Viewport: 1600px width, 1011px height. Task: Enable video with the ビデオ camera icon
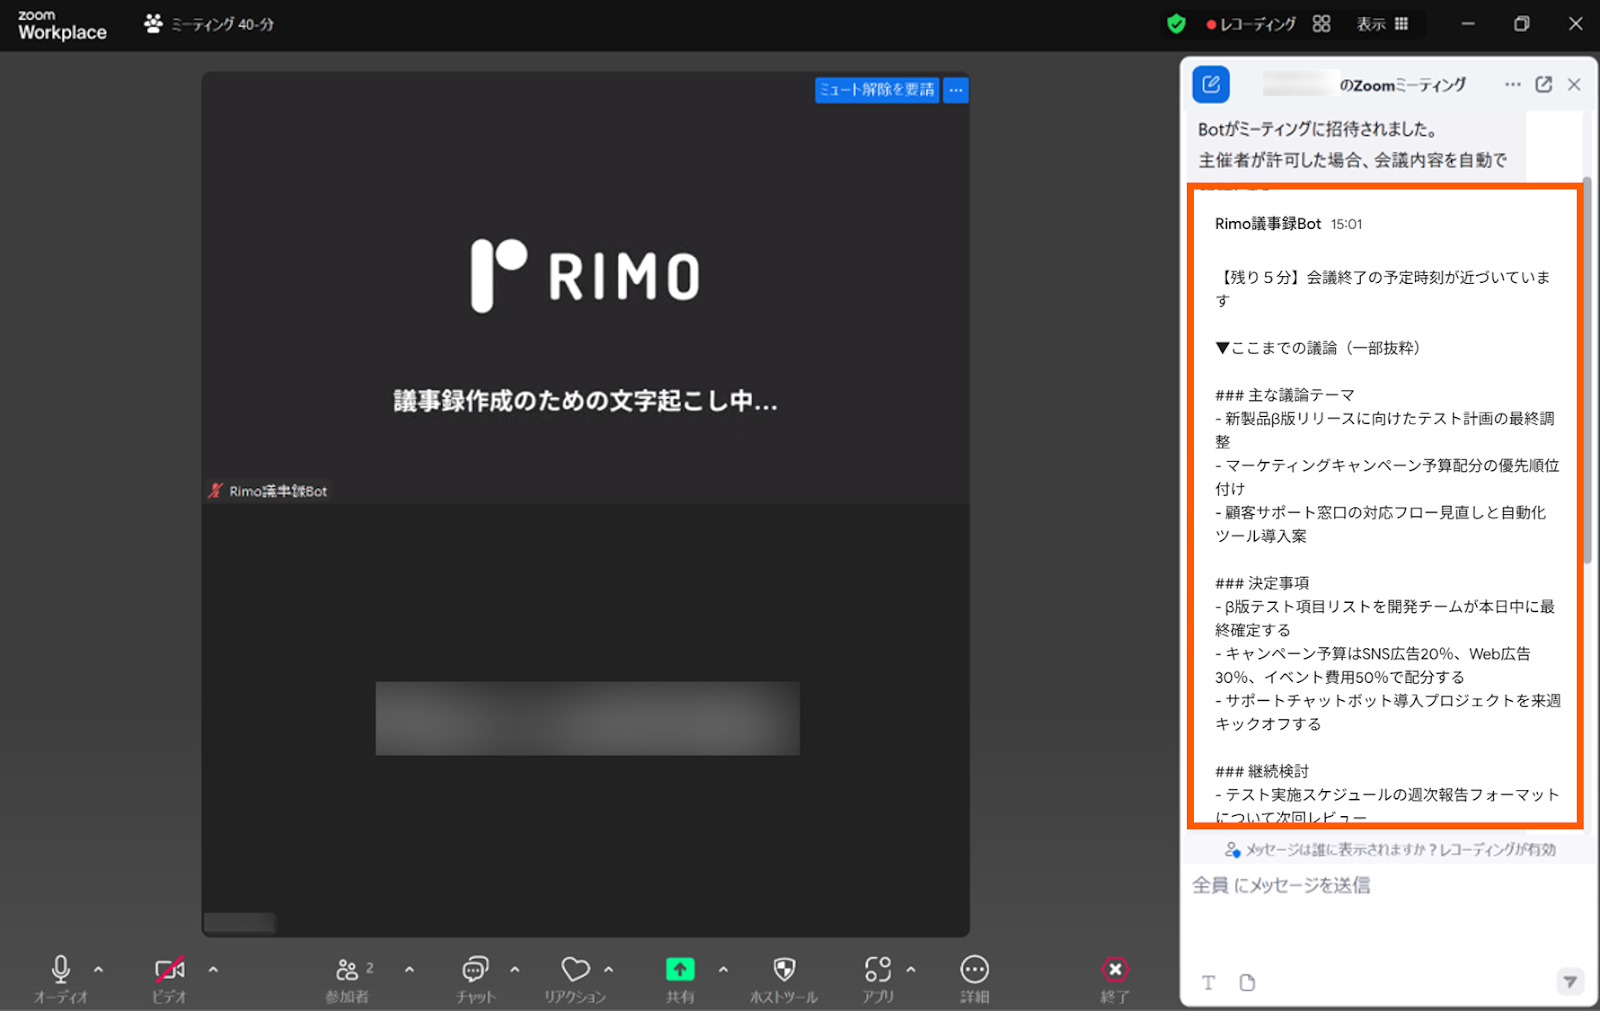coord(168,968)
